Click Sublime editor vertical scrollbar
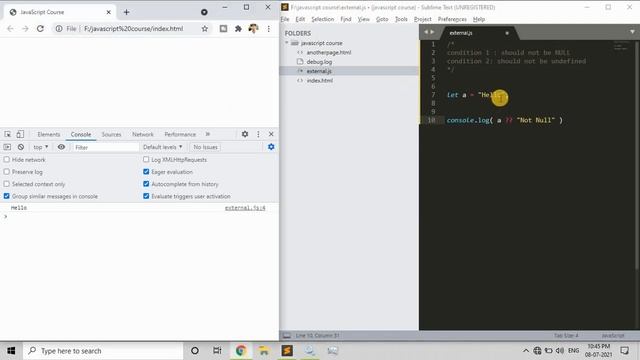 (x=637, y=155)
